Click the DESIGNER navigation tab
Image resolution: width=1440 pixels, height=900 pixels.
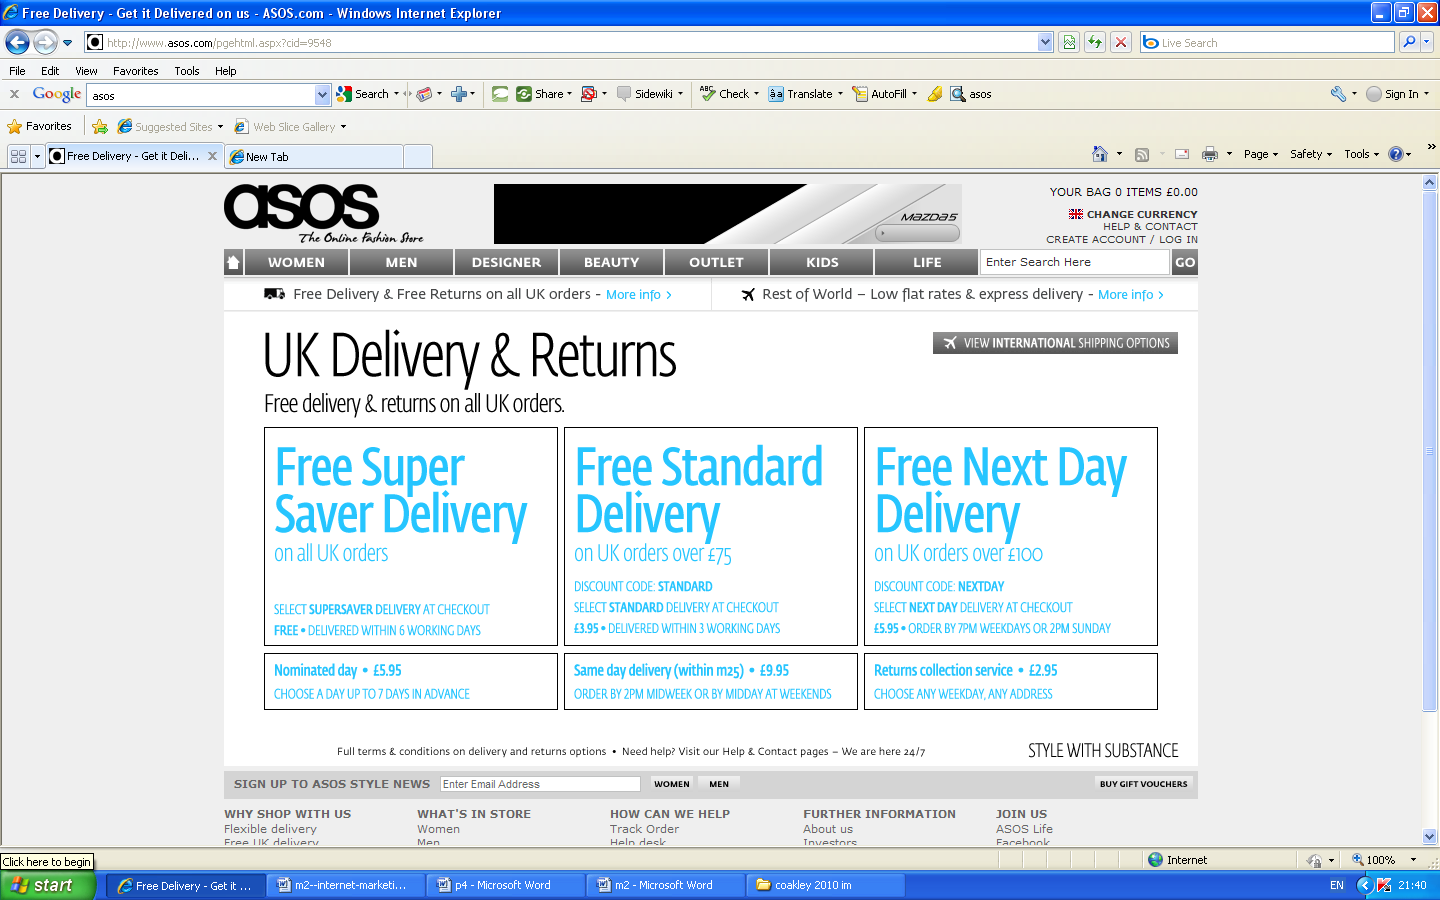[x=506, y=262]
